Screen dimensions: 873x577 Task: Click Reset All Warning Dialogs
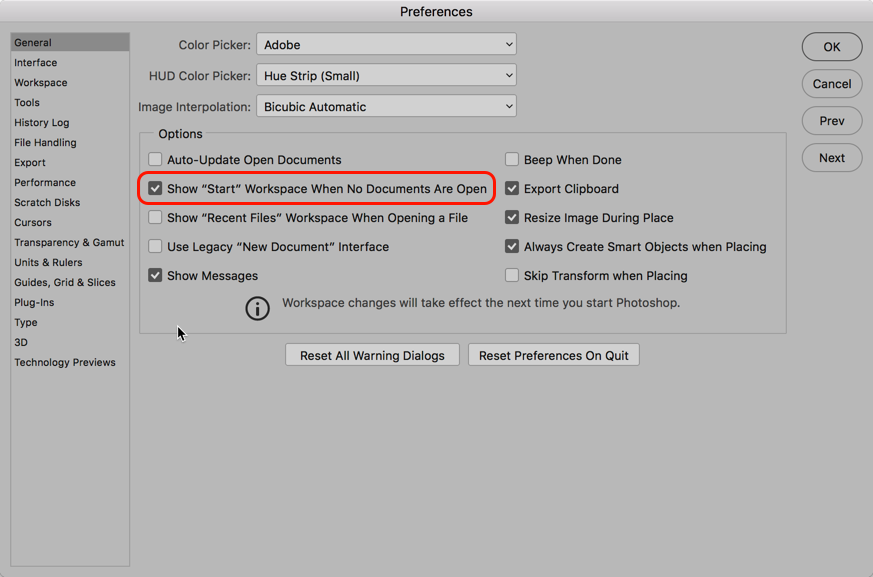[372, 356]
